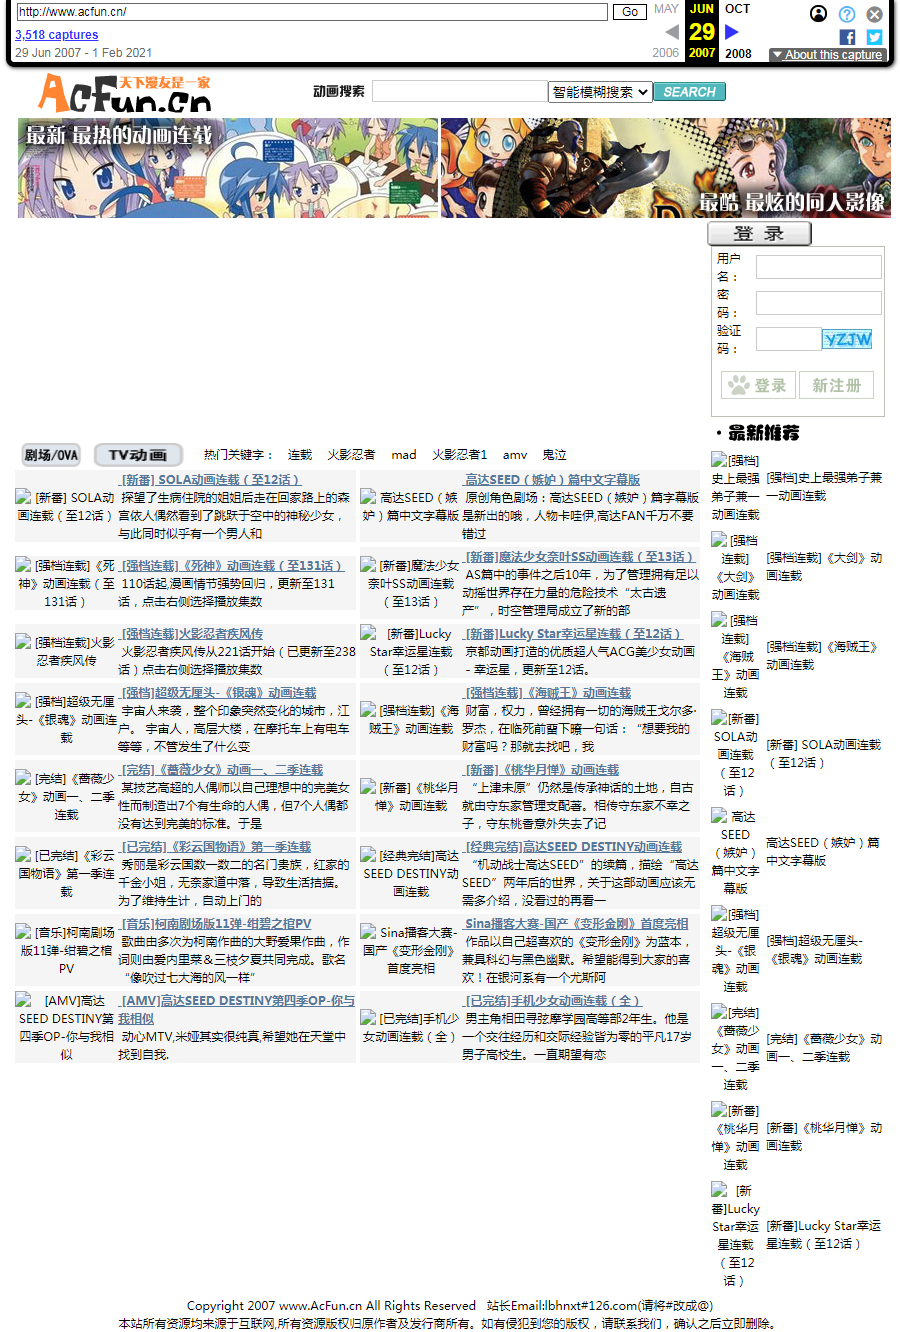Open the [音乐]柯南剧场11弹-绀碧之棺PV link
The image size is (900, 1332).
[x=215, y=924]
